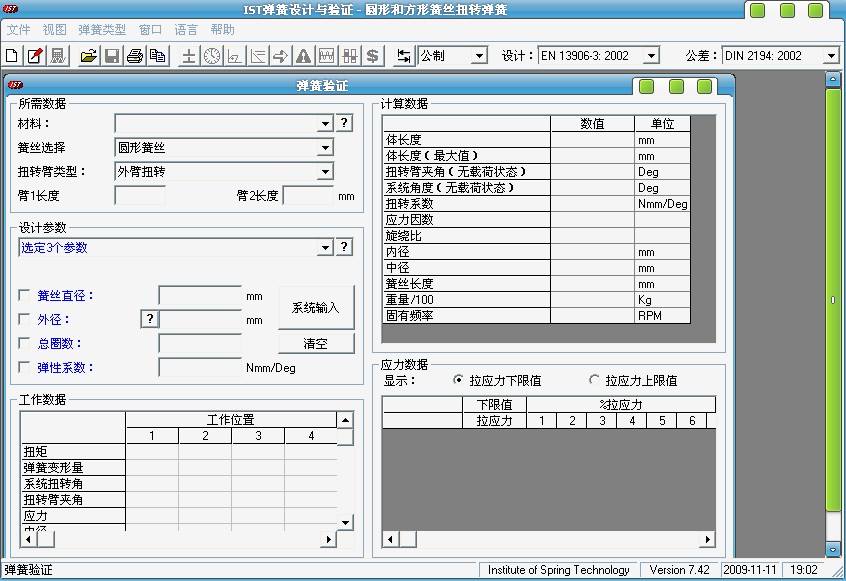This screenshot has height=581, width=846.
Task: Click the right arrow under 工作数据 table
Action: [x=328, y=539]
